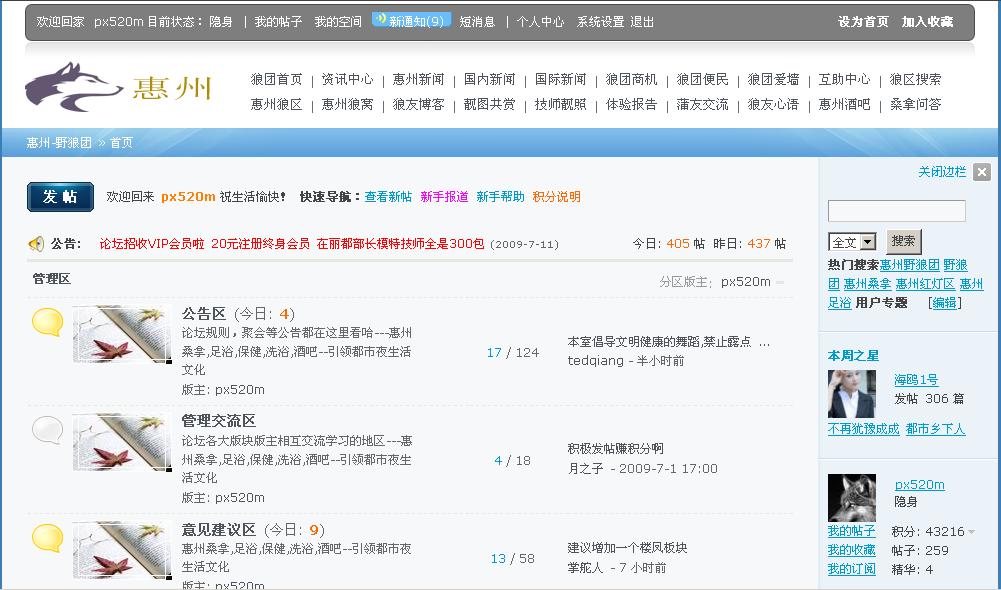Open the 公告区 forum board thumbnail image
This screenshot has height=590, width=1001.
coord(122,334)
